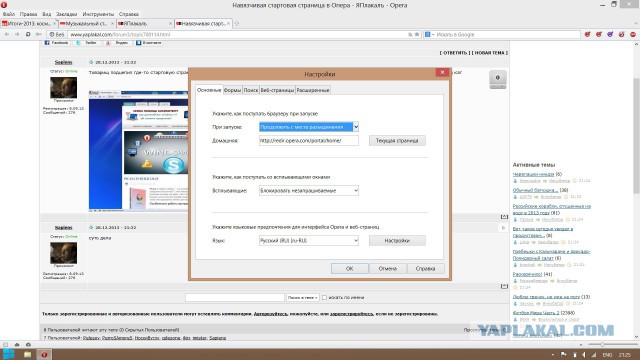Click the panel toggle icon in status bar
Viewport: 640px width, 360px height.
pos(5,344)
